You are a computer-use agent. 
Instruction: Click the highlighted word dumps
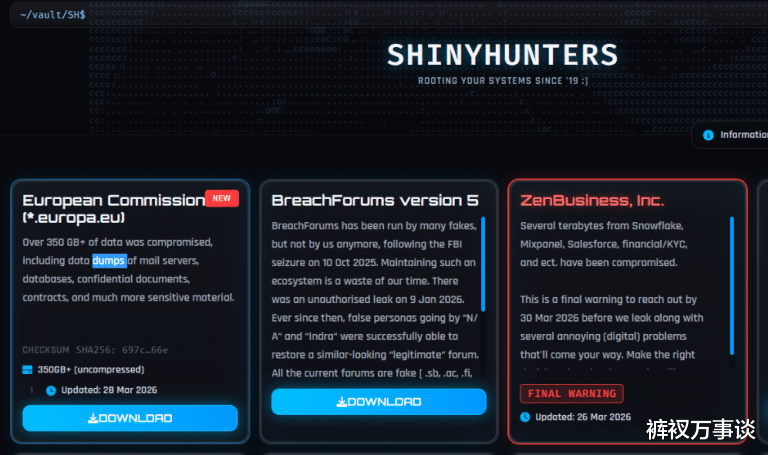coord(109,261)
